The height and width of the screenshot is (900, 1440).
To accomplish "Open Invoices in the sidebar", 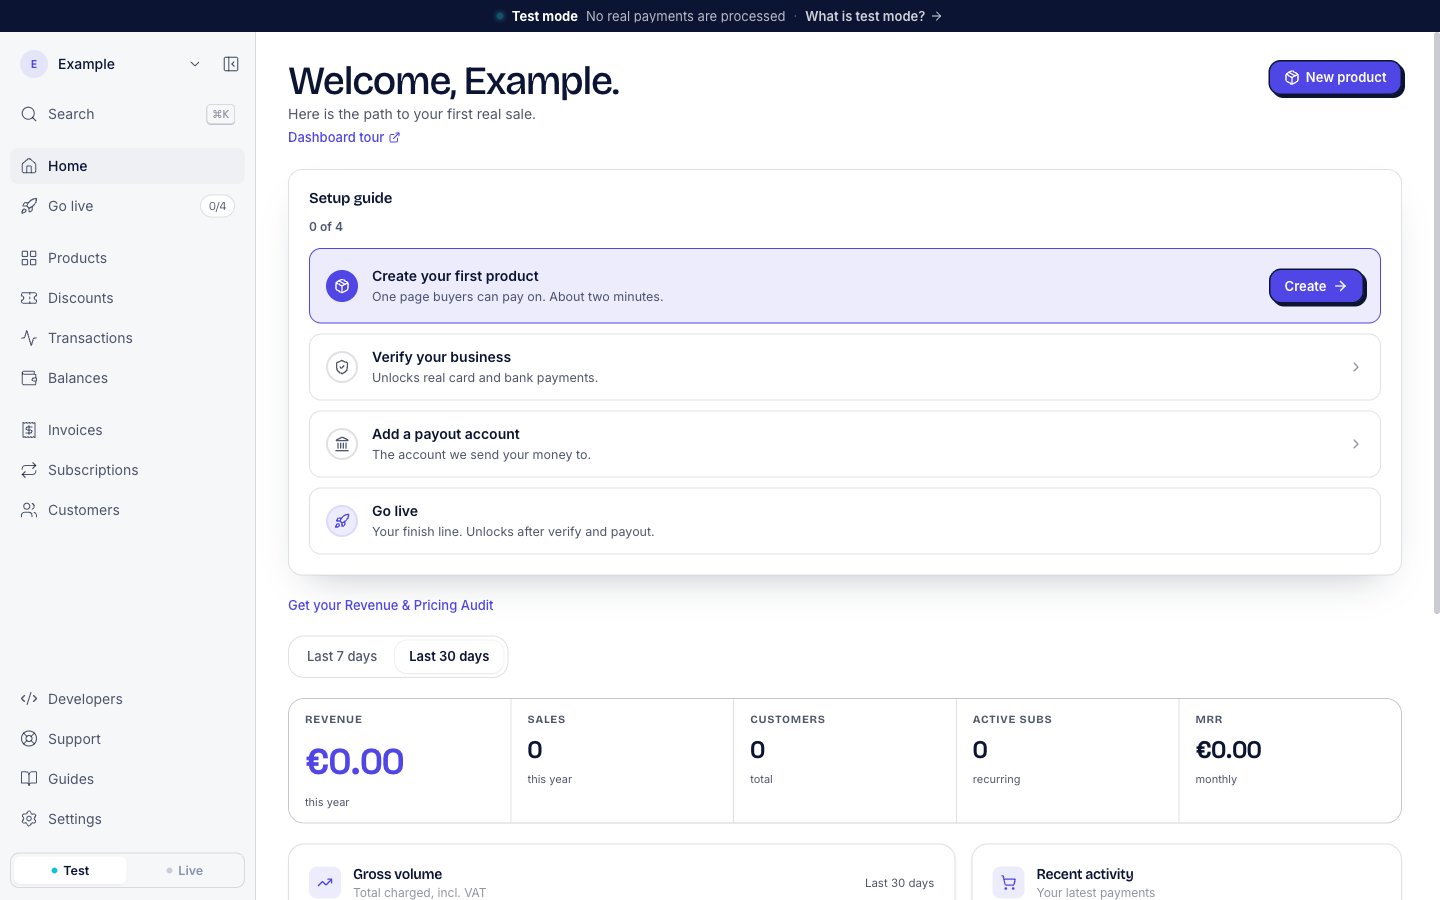I will [x=127, y=430].
